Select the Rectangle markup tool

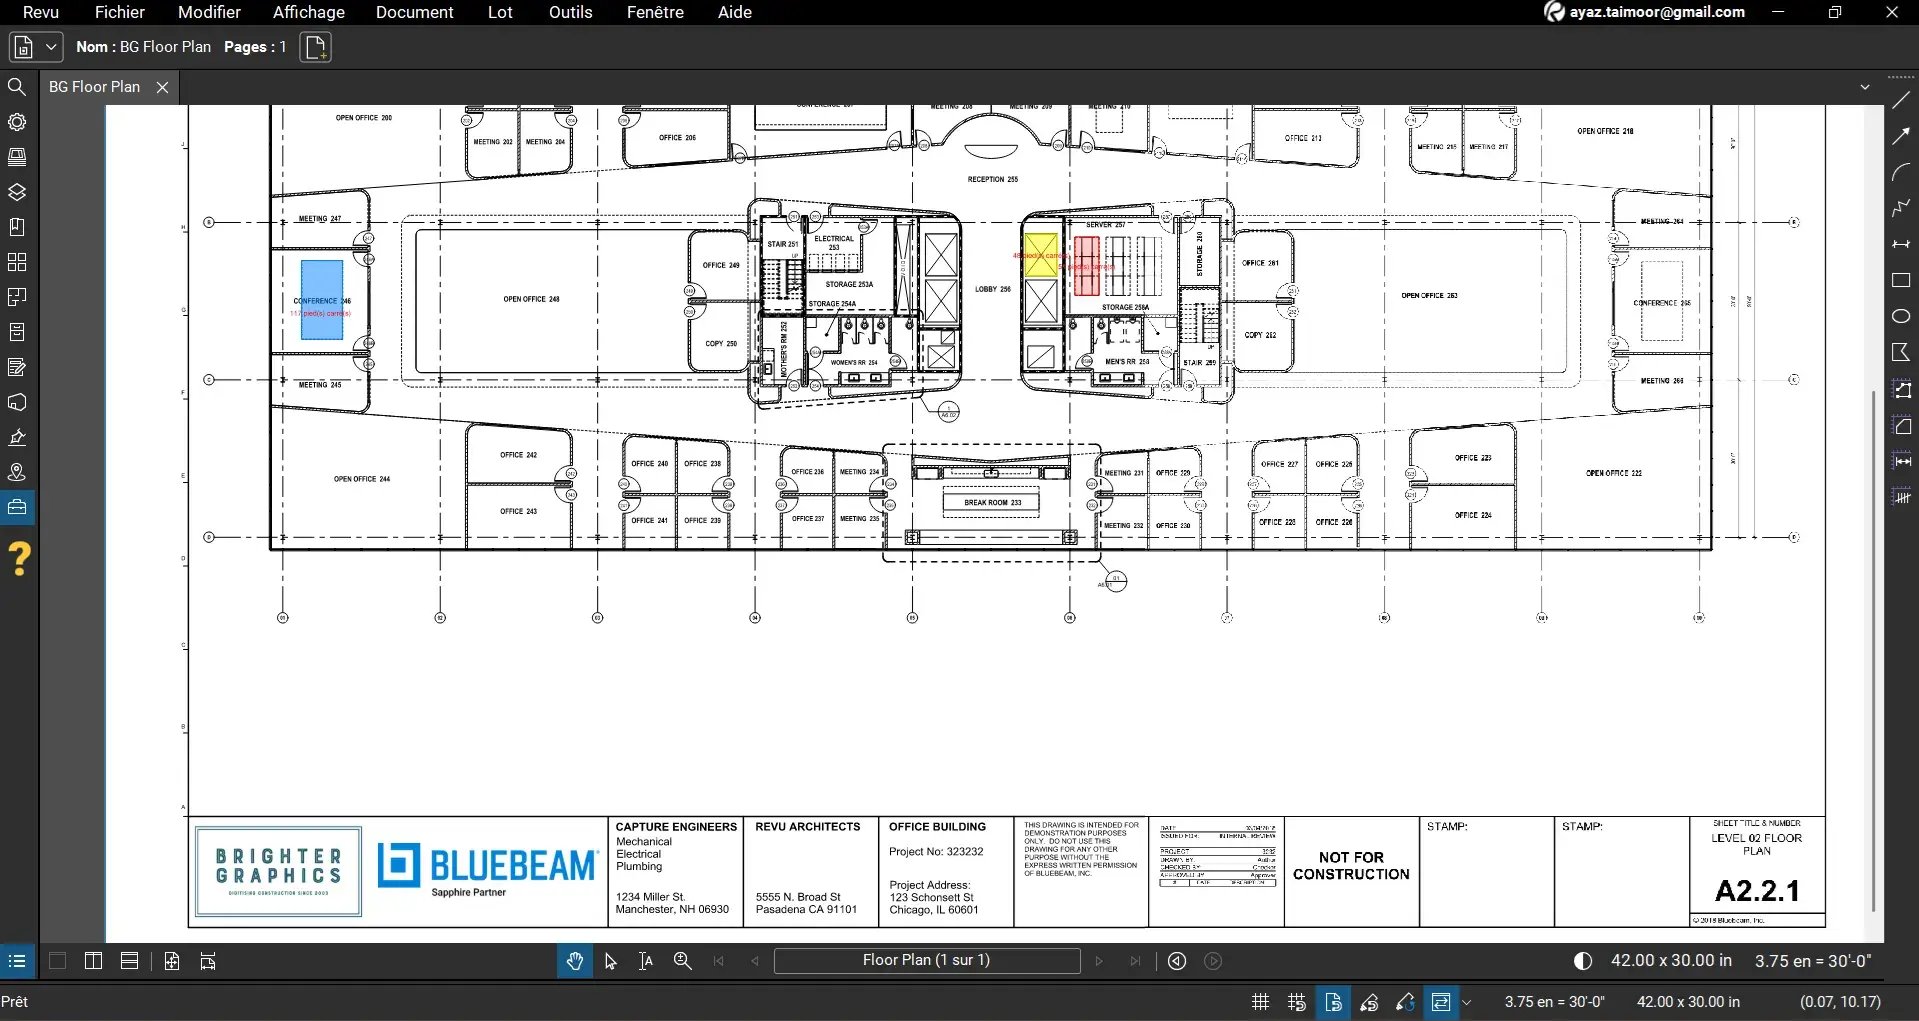[1901, 281]
